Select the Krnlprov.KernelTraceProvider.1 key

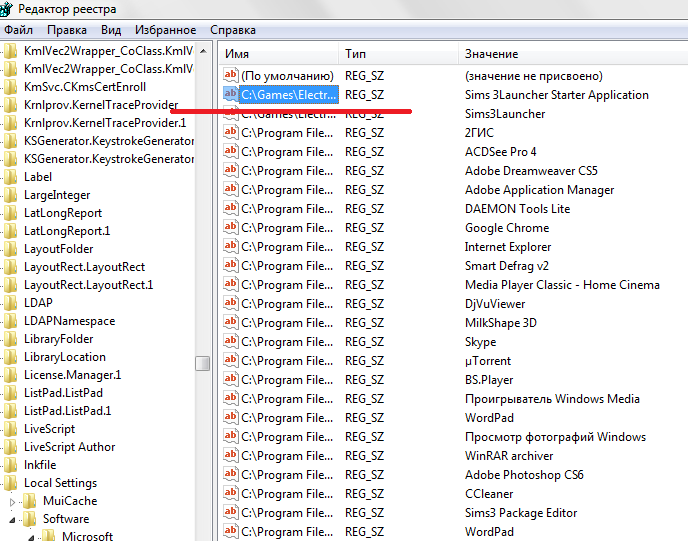[x=105, y=123]
